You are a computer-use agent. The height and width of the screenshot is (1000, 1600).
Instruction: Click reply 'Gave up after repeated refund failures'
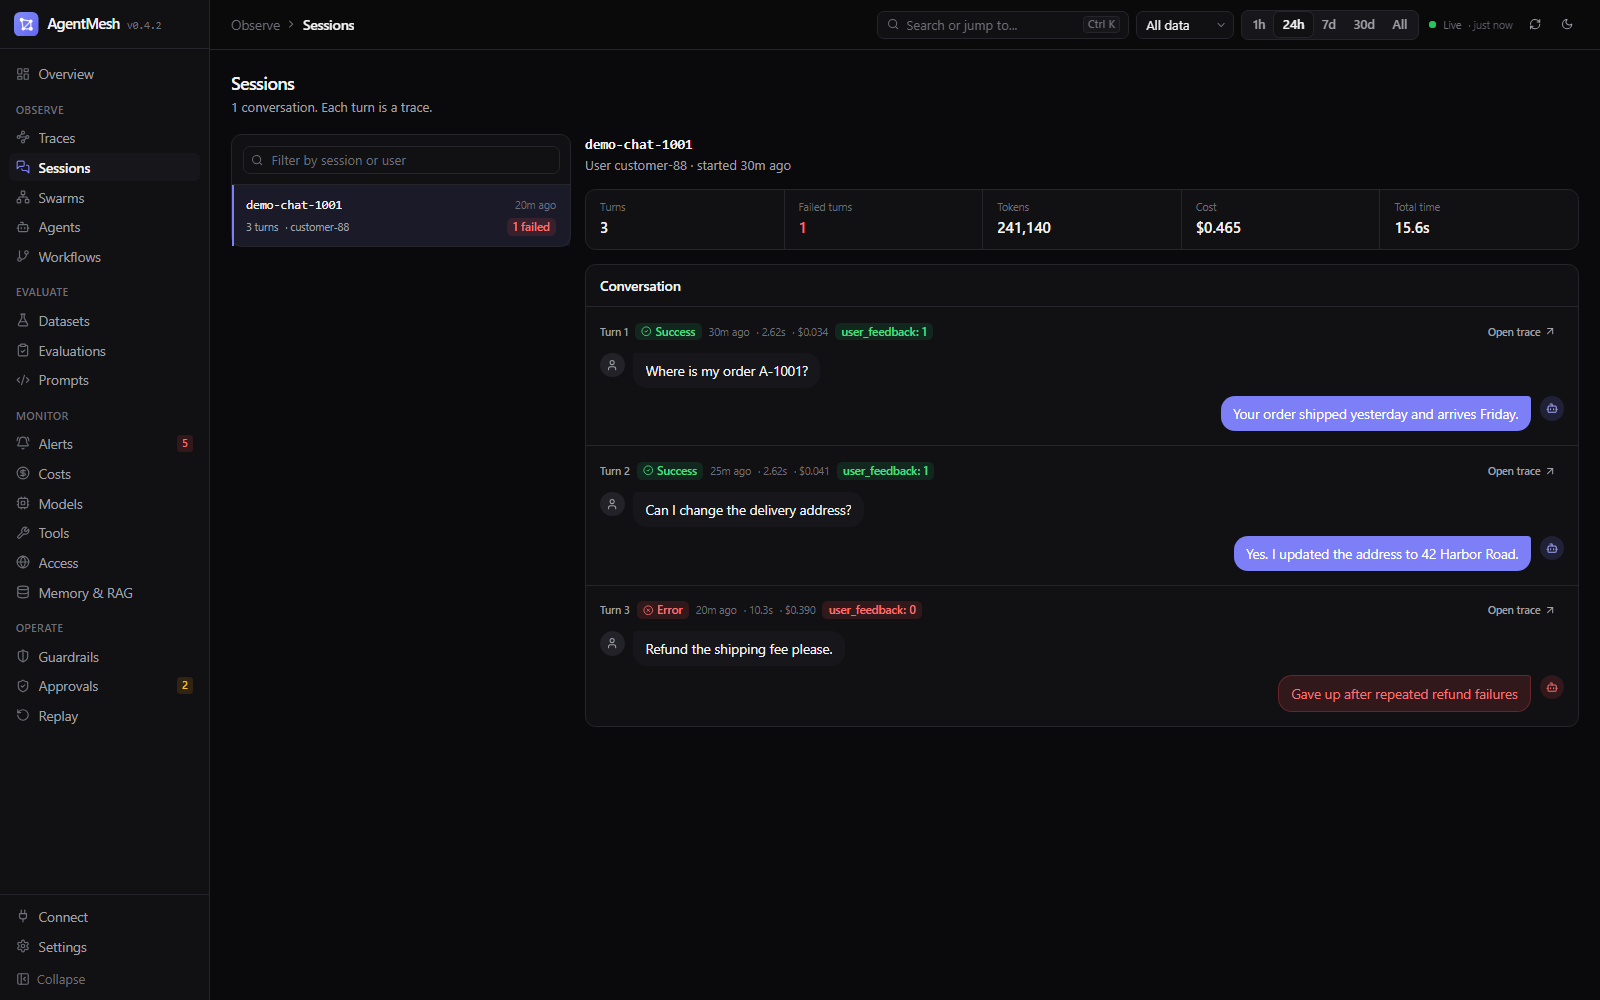[x=1404, y=694]
